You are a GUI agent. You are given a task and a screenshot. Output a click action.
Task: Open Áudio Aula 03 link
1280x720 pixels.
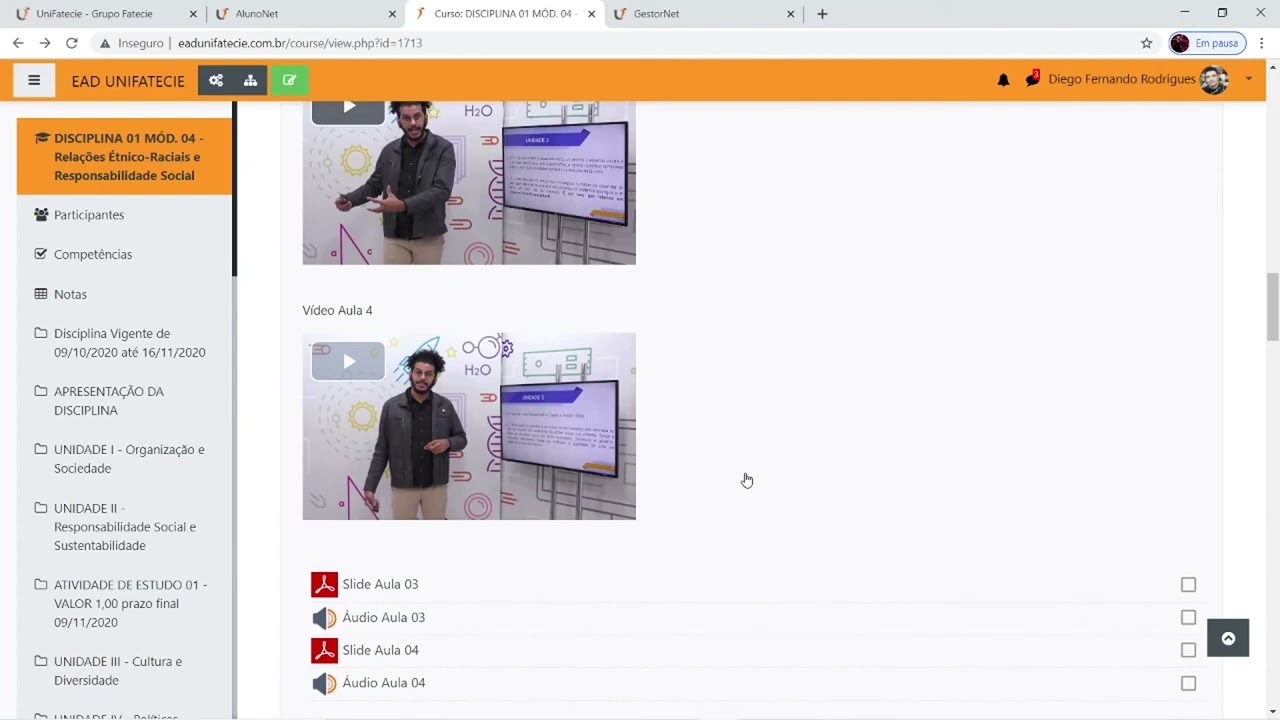(x=383, y=617)
